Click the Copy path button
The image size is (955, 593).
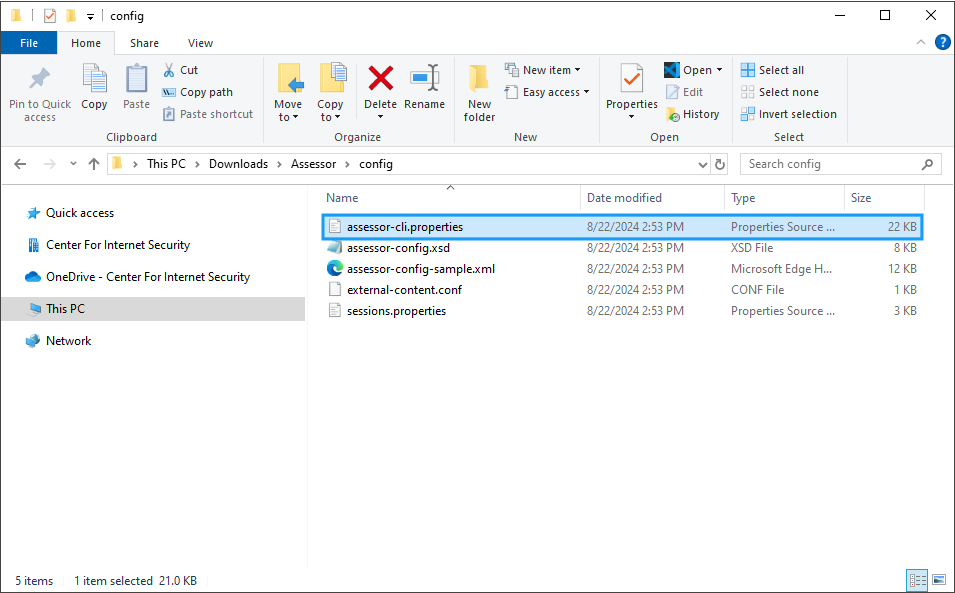coord(198,92)
